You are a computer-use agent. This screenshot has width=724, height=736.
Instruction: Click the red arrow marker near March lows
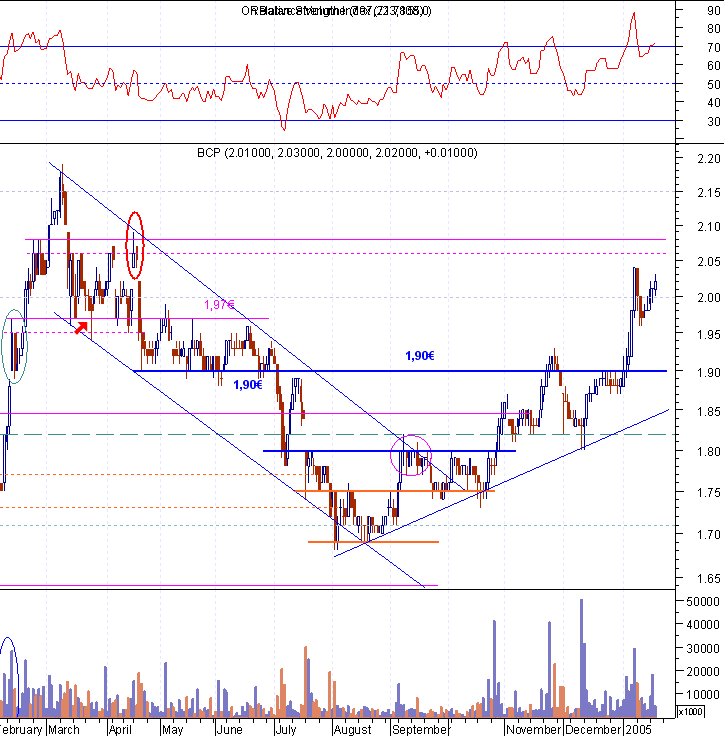82,328
